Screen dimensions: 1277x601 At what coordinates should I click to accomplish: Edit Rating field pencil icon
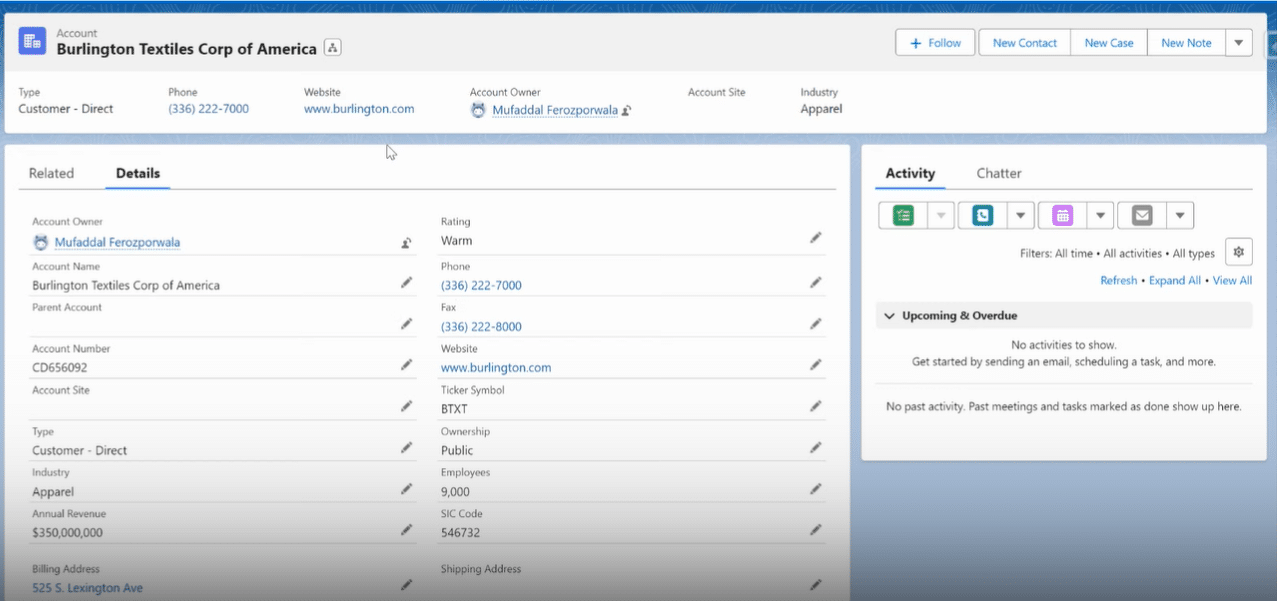(x=816, y=238)
